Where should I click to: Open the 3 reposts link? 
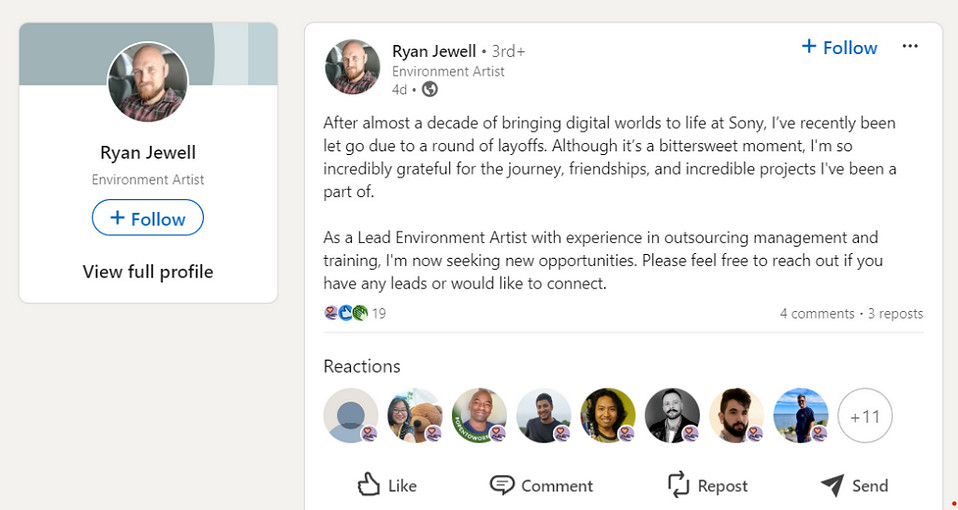895,313
